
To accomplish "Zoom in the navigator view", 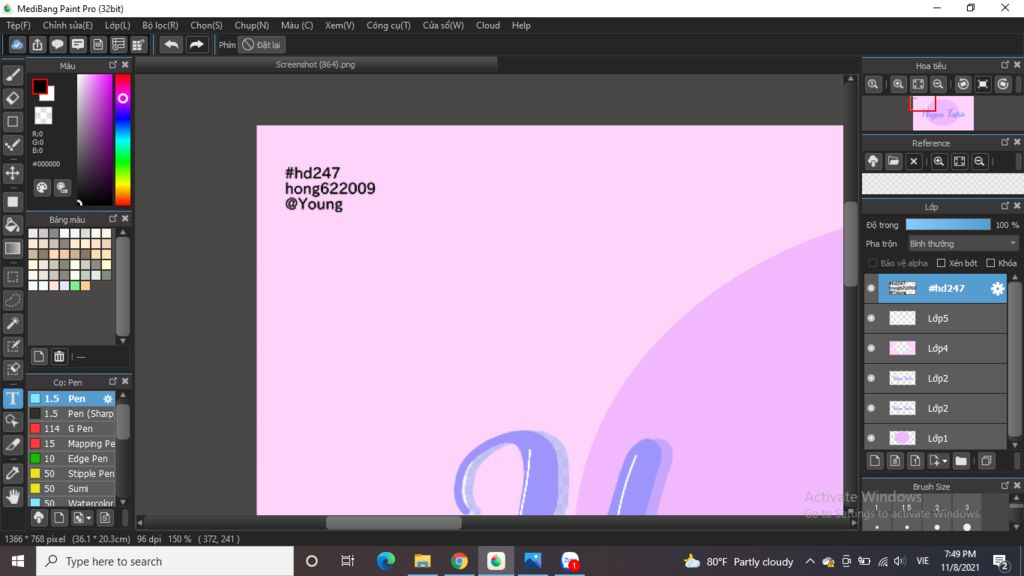I will click(898, 84).
